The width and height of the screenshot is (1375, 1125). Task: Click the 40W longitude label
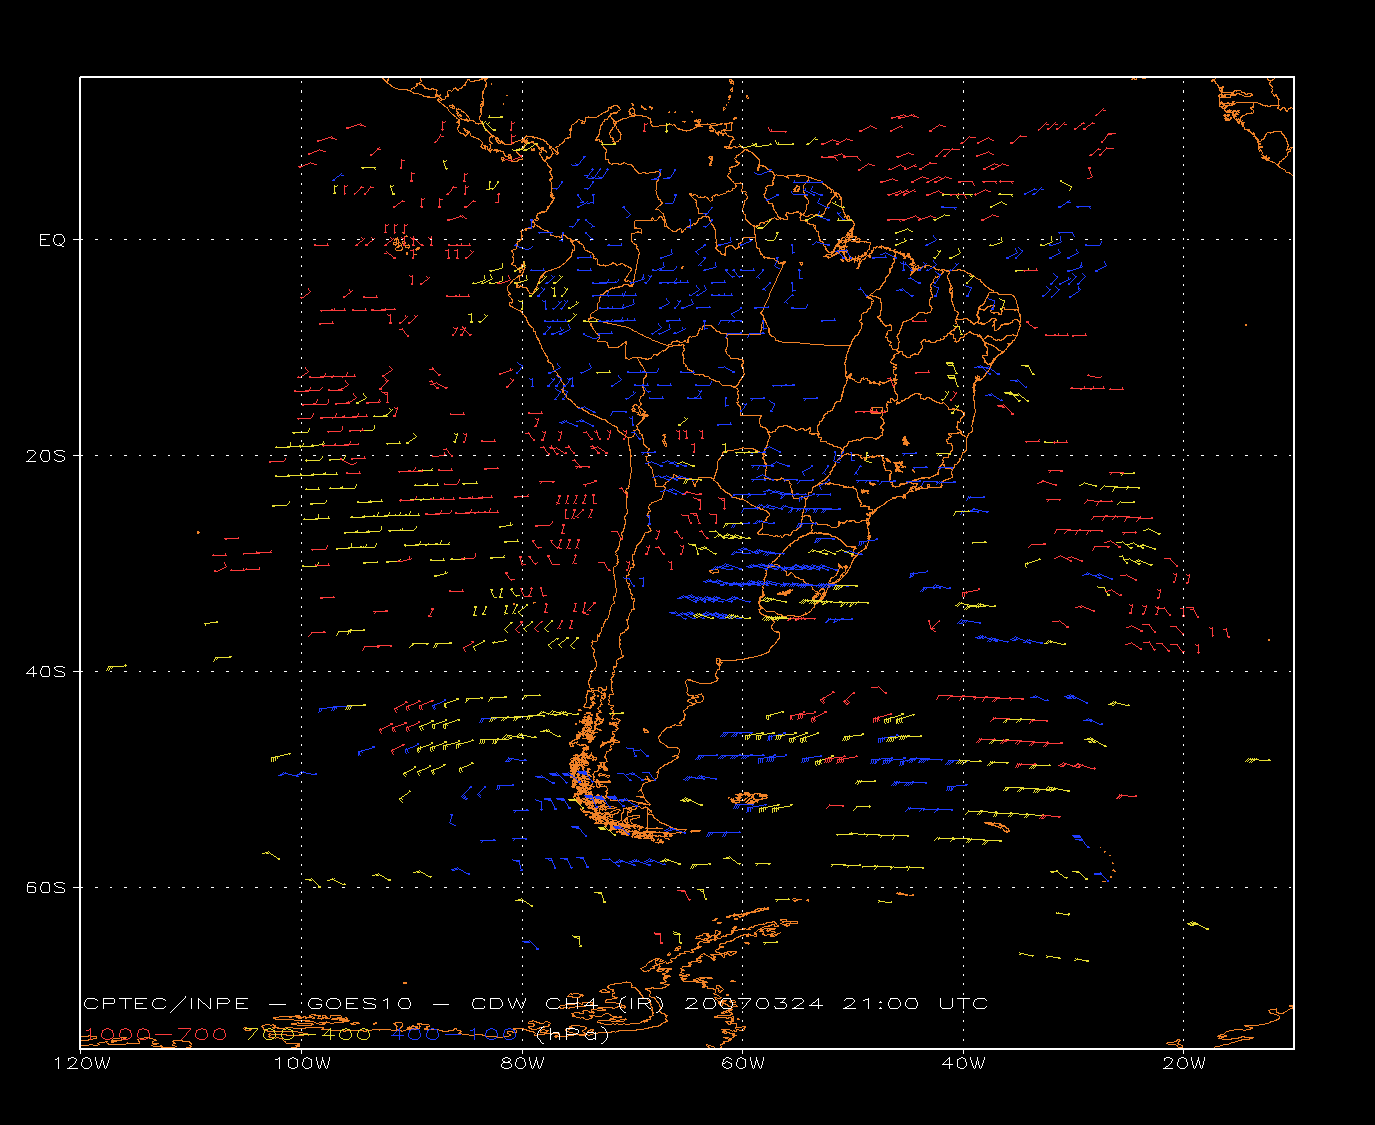tap(963, 1063)
